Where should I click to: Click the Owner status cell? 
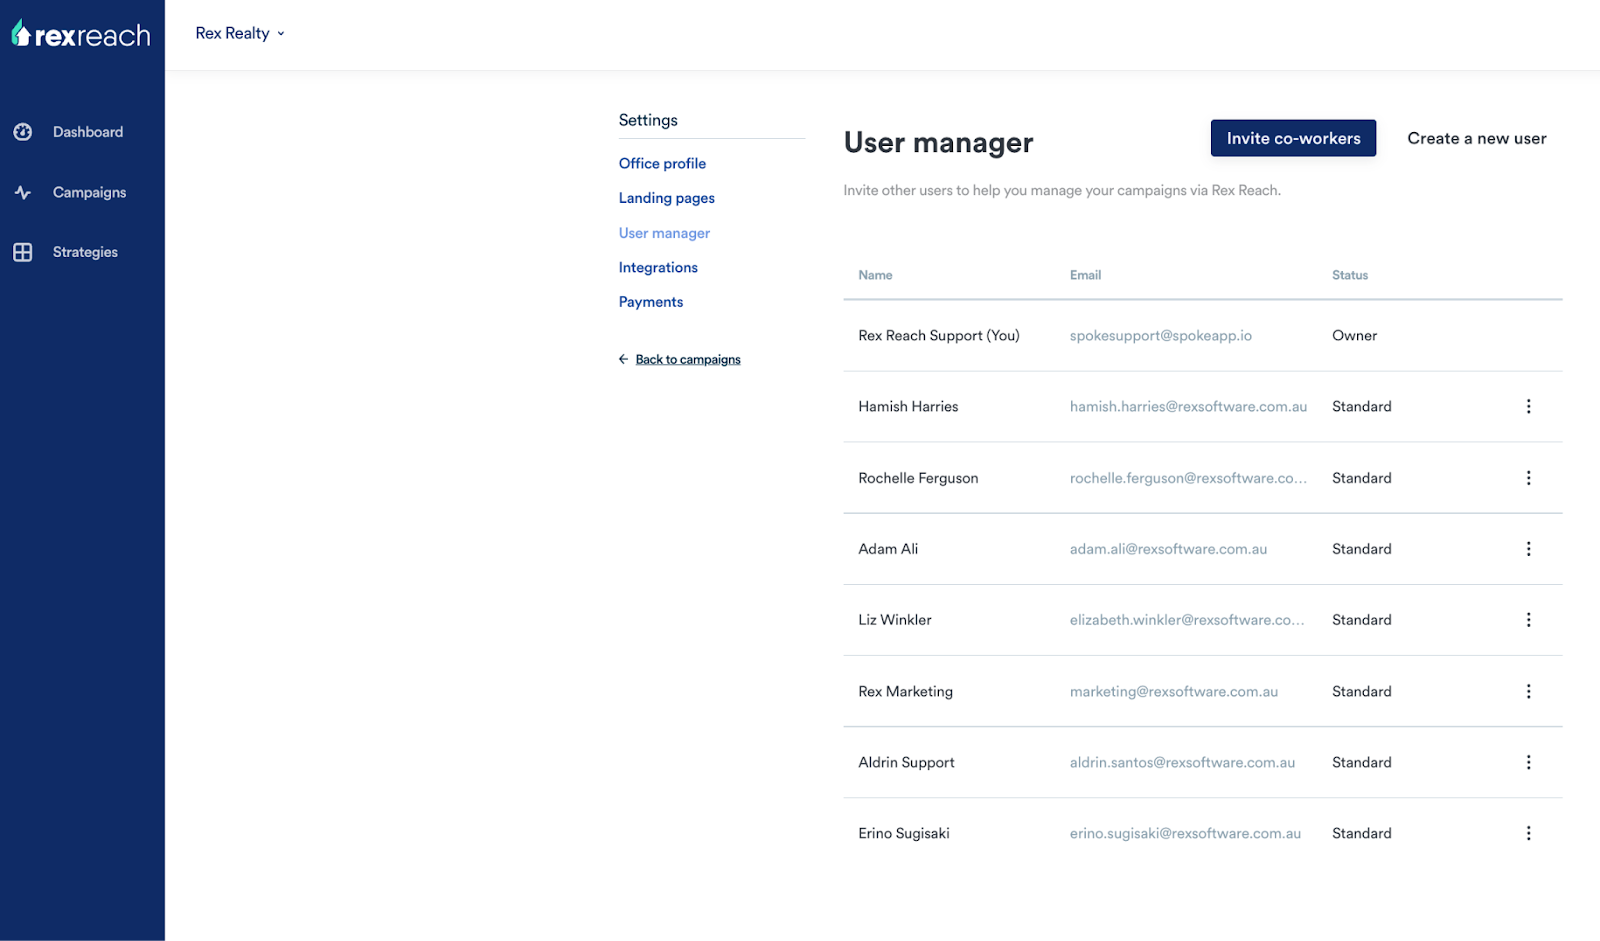pos(1354,335)
